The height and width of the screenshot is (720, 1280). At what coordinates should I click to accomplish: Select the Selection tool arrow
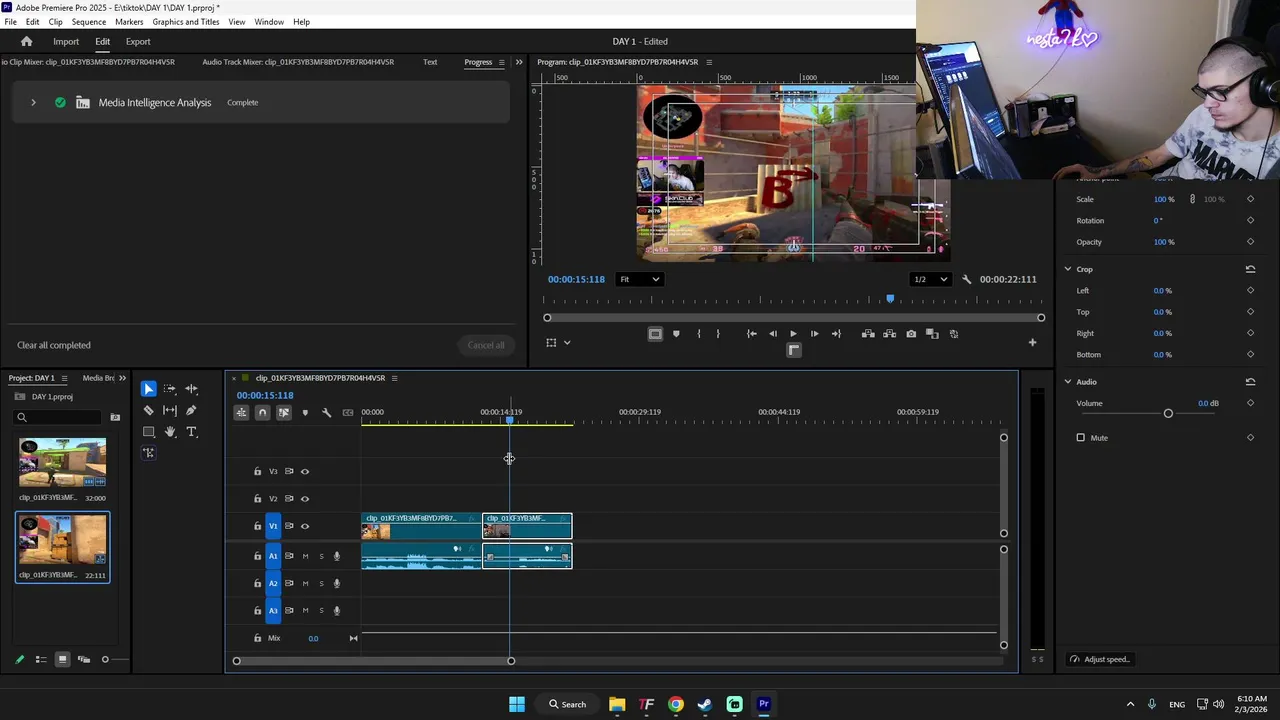point(148,389)
